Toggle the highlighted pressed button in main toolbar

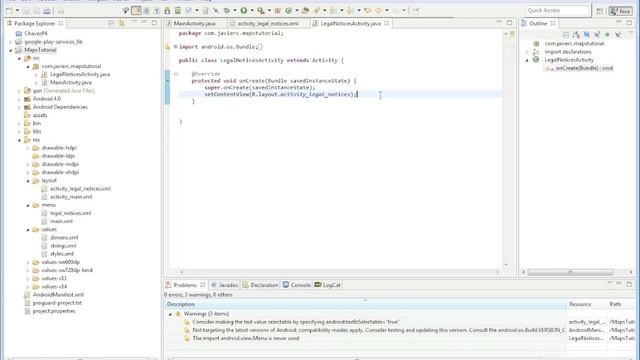(x=136, y=11)
